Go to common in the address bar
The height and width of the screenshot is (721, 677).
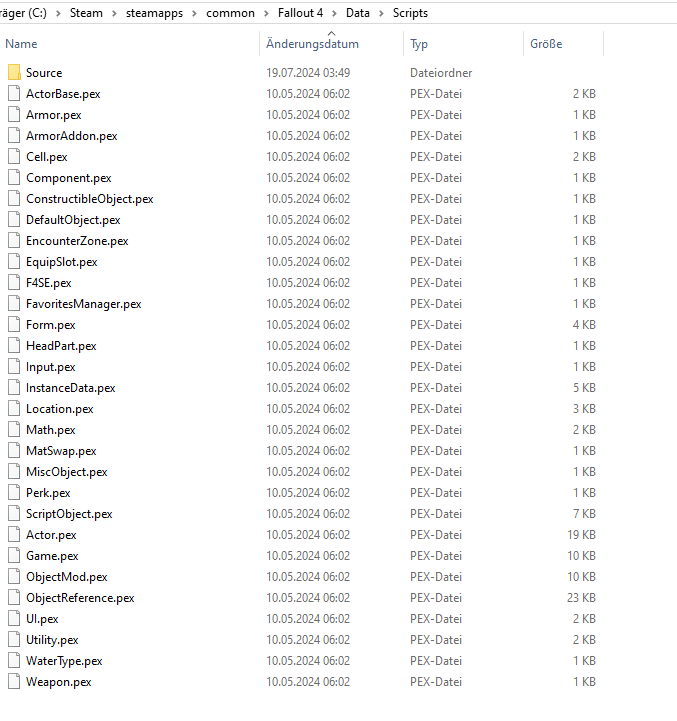(x=230, y=13)
